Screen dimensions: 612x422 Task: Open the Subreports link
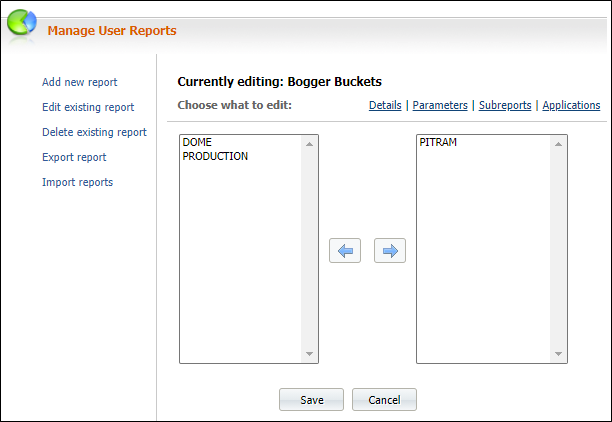[x=505, y=105]
